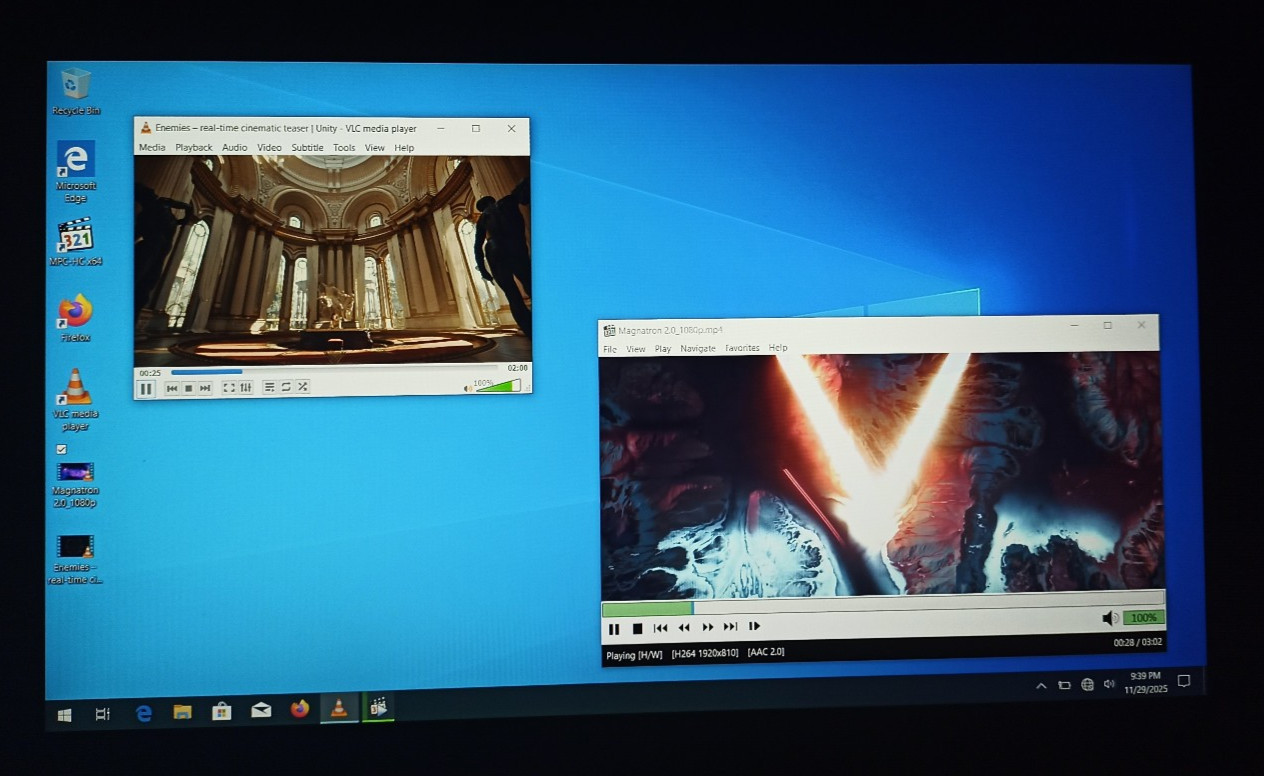Mute audio using VLC speaker icon
The image size is (1264, 776).
[467, 388]
